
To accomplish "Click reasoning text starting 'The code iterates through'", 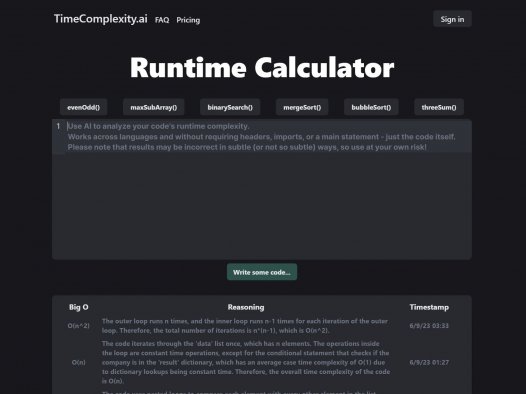I will pos(246,362).
